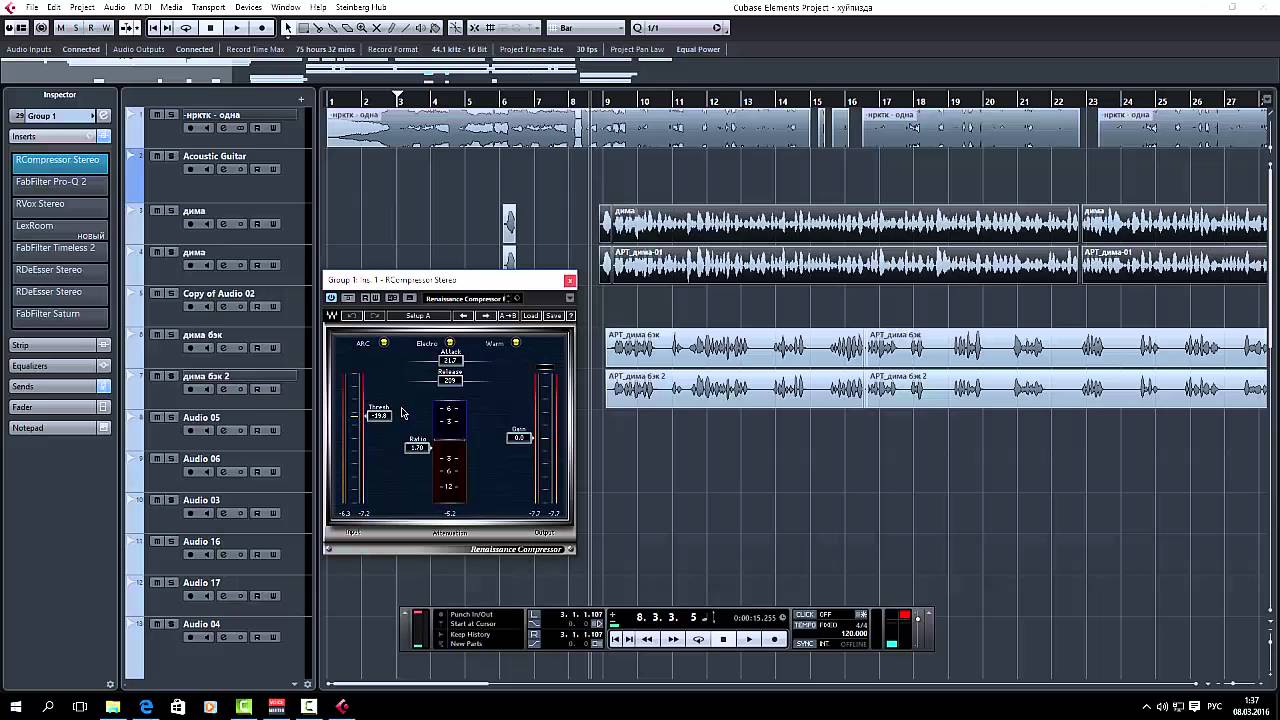Mute the Acoustic Guitar track

pos(157,156)
